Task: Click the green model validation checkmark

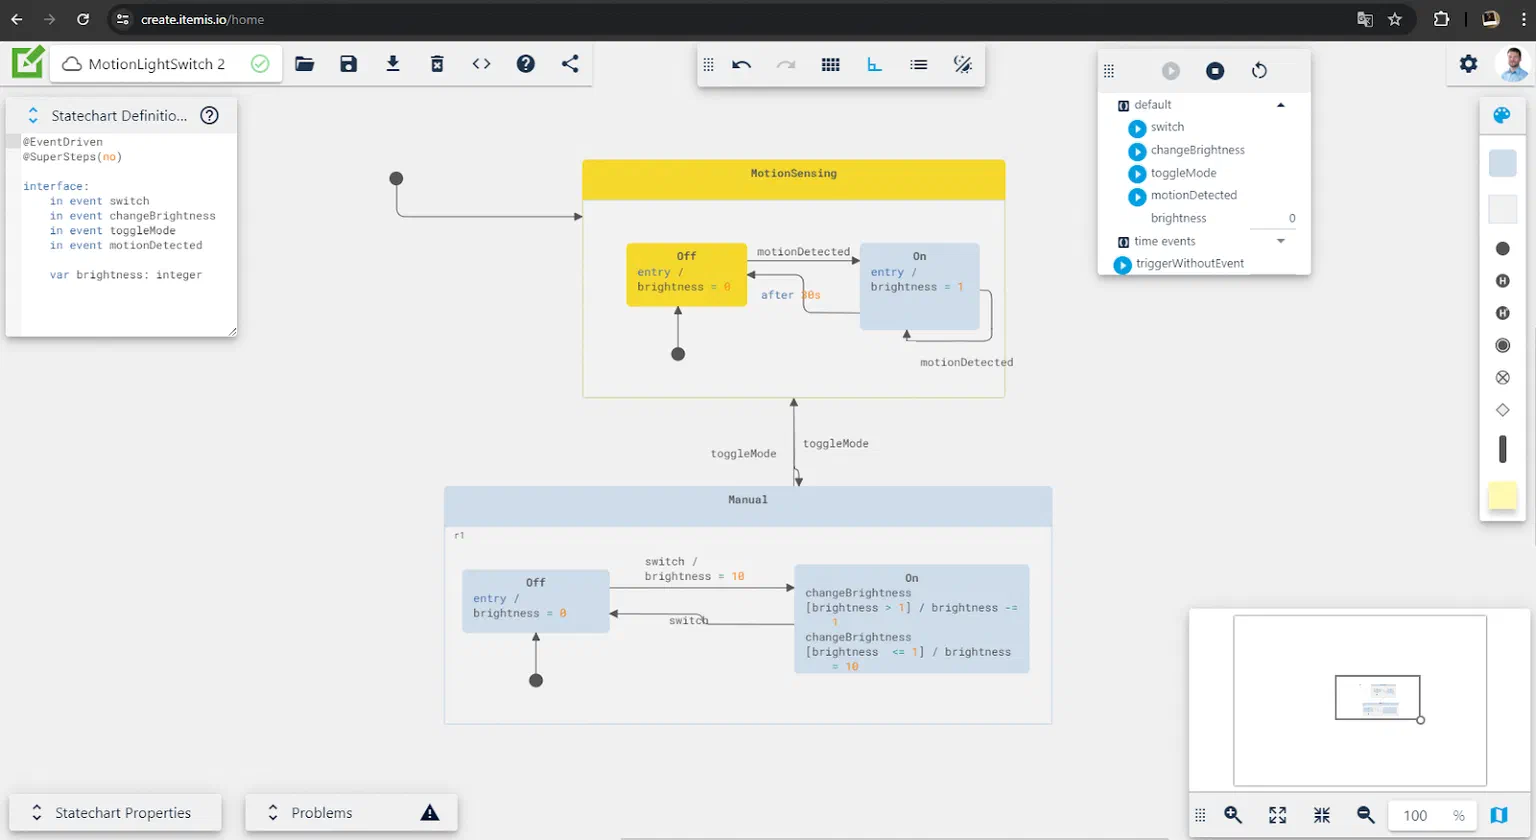Action: coord(260,64)
